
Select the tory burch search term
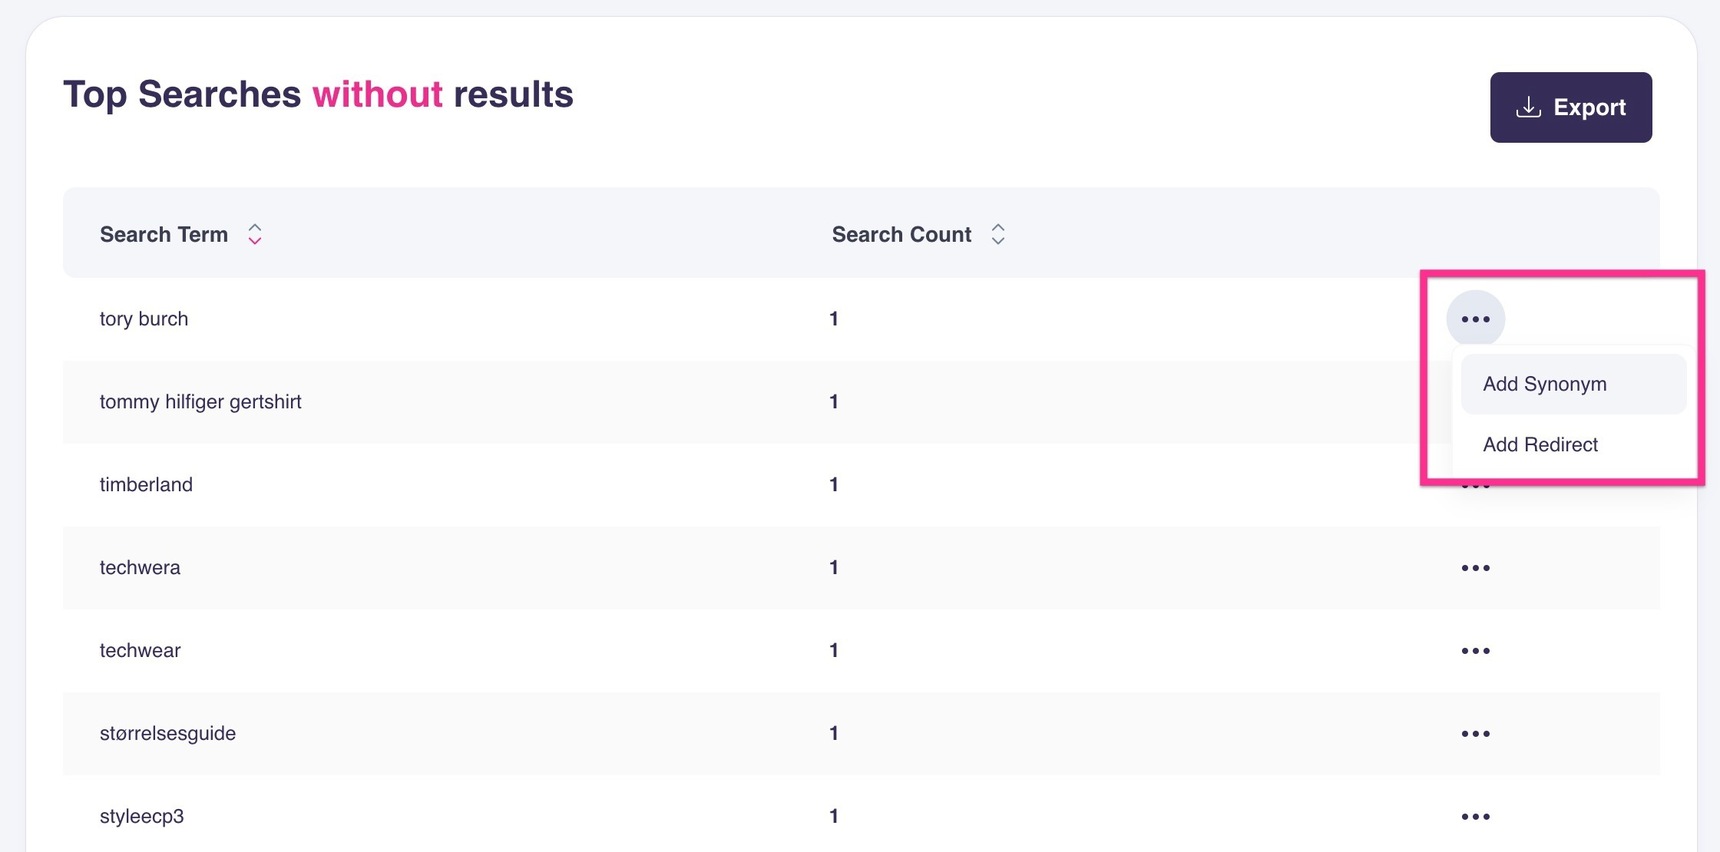[x=144, y=319]
